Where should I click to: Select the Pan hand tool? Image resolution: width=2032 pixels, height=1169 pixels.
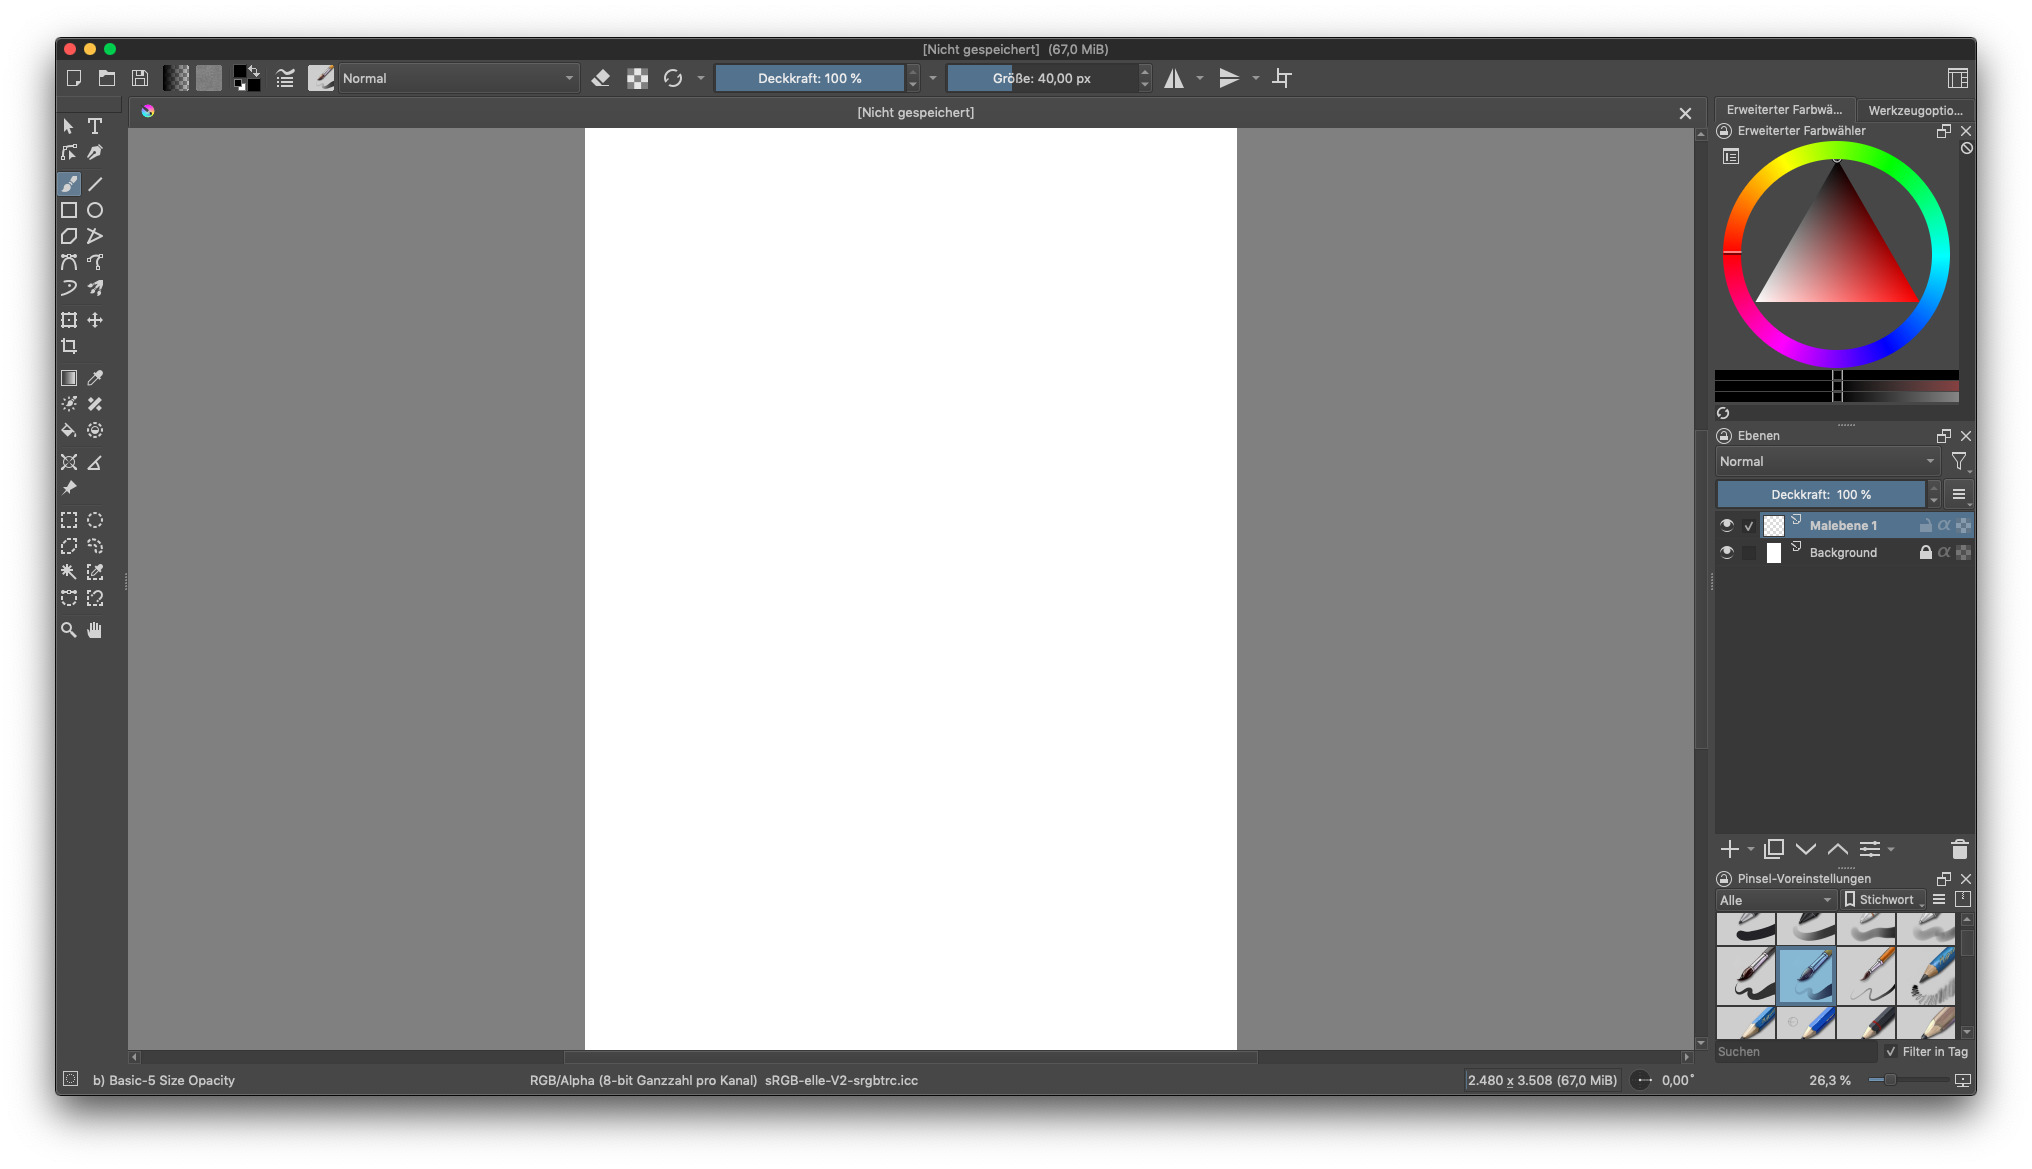coord(95,630)
